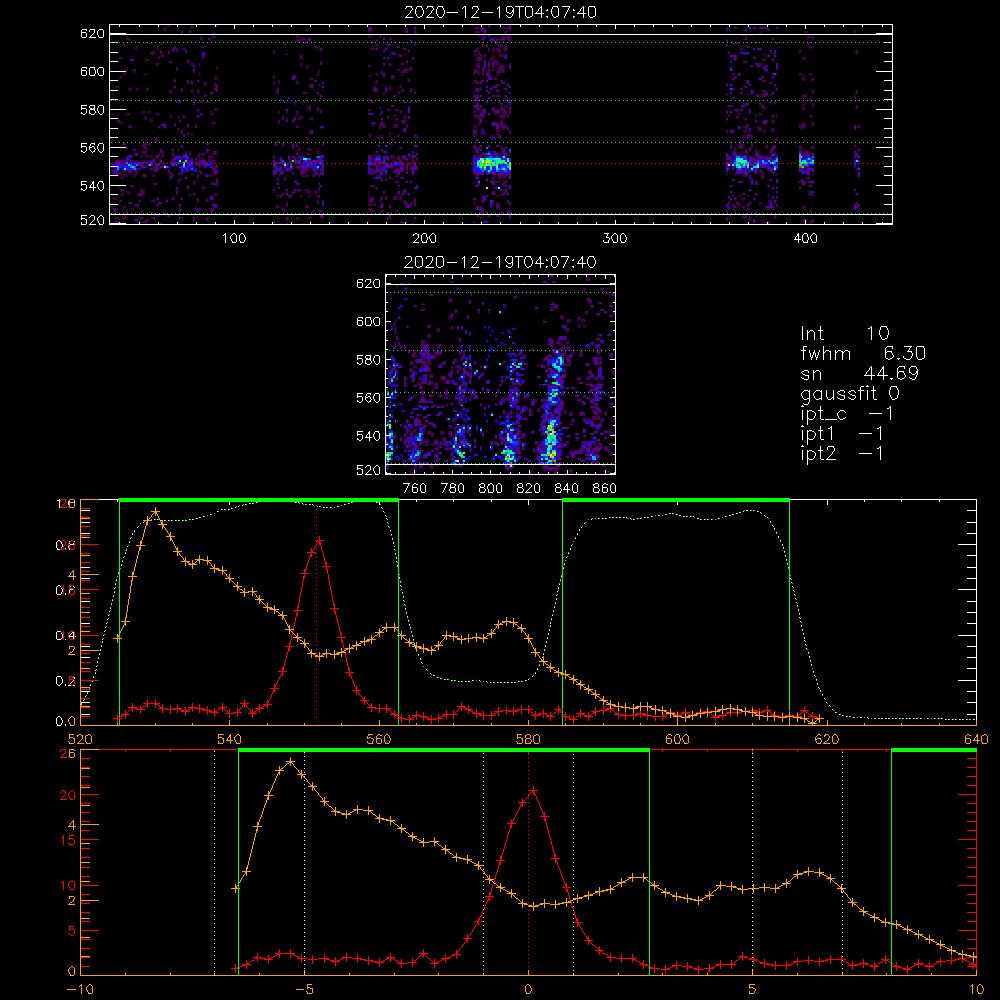The height and width of the screenshot is (1000, 1000).
Task: Click y-axis label 600 of middle image
Action: [369, 321]
